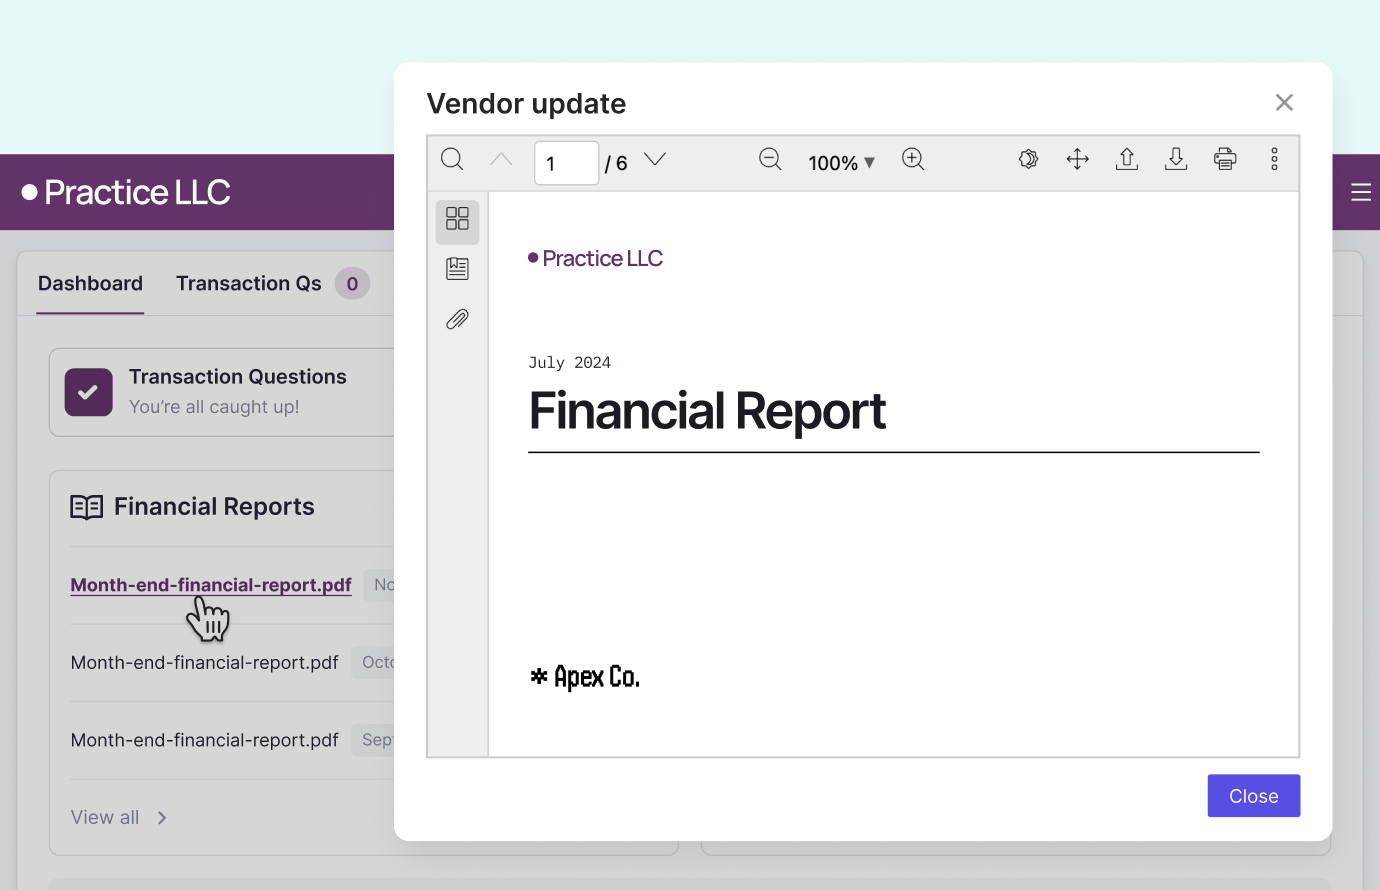The height and width of the screenshot is (890, 1380).
Task: Select the thumbnails view in the sidebar
Action: click(457, 220)
